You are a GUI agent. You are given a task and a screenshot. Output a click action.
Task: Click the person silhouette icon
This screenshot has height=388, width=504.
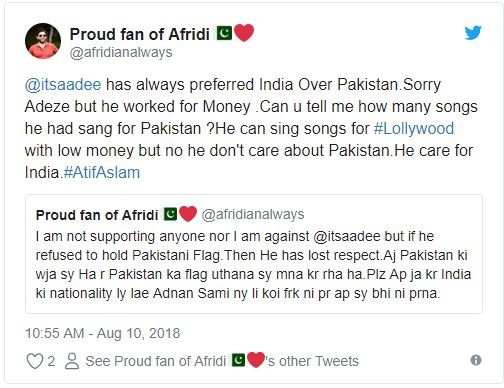[72, 361]
